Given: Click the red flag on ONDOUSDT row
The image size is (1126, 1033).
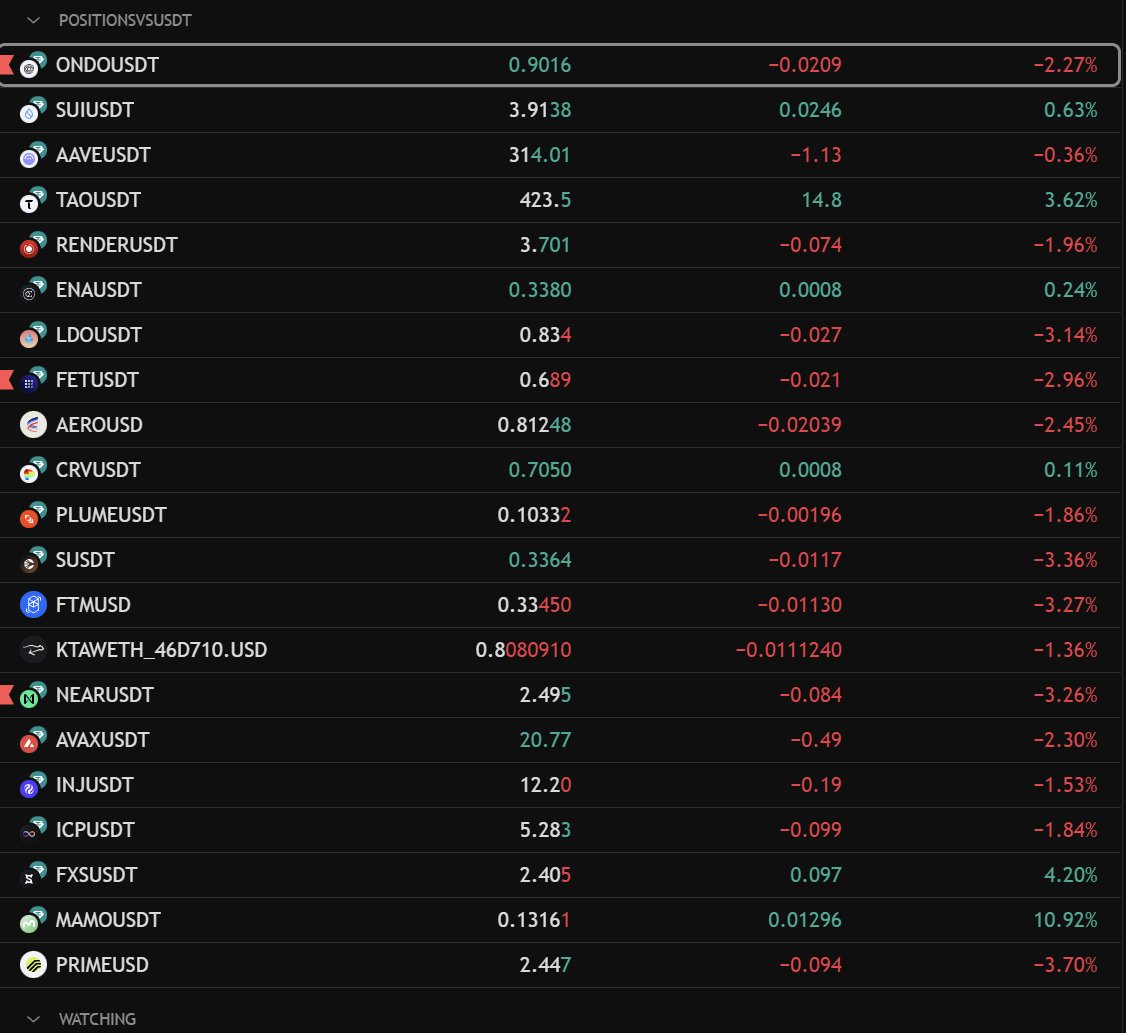Looking at the screenshot, I should (x=6, y=65).
